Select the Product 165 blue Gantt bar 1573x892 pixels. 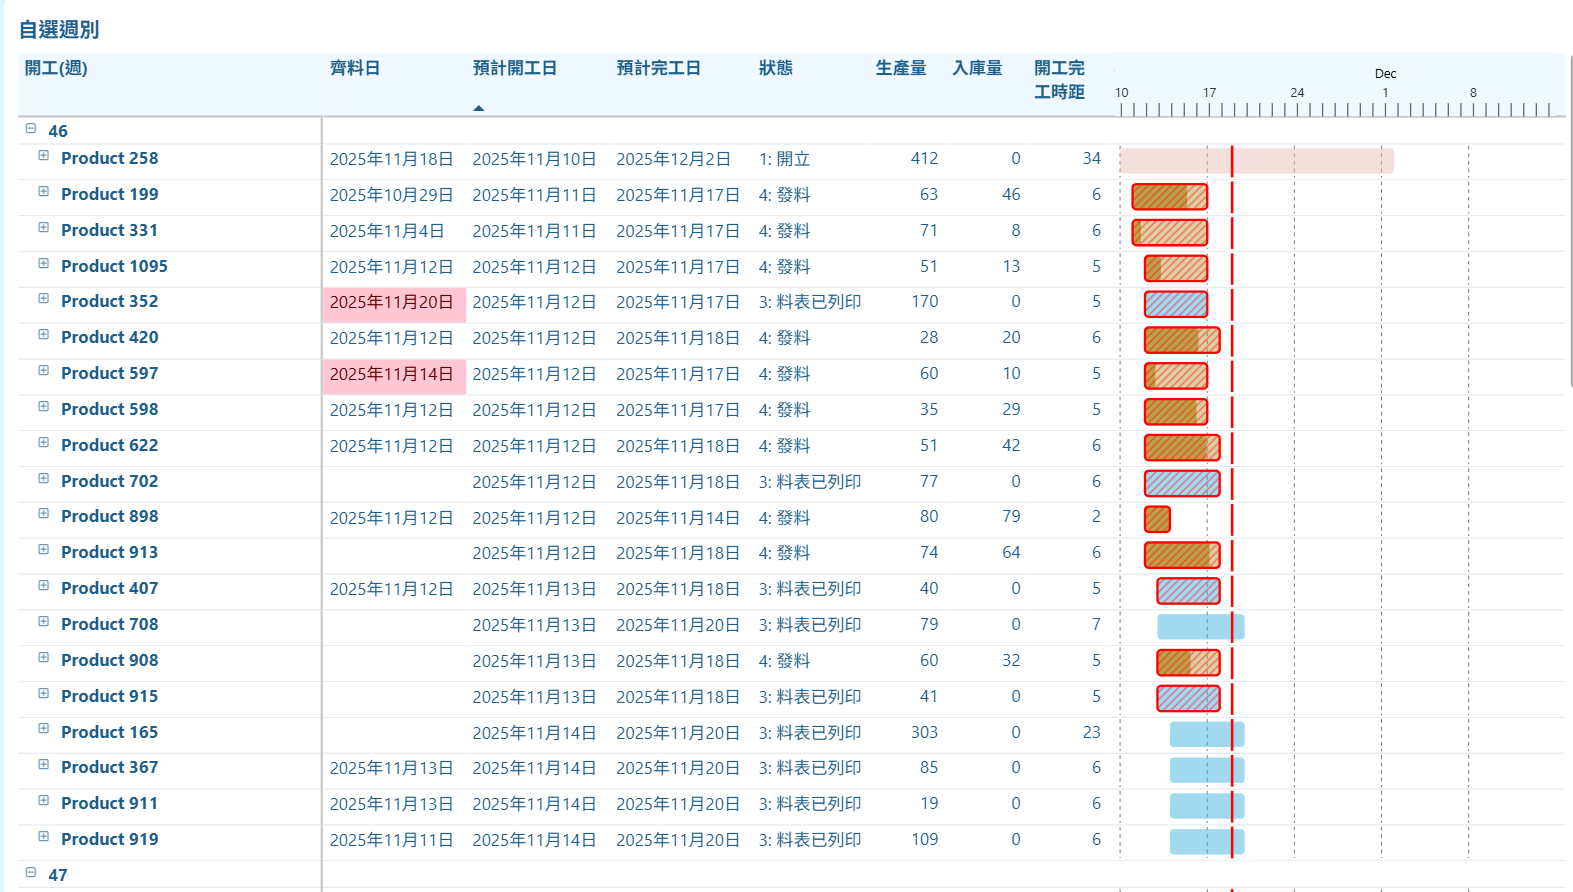coord(1207,734)
